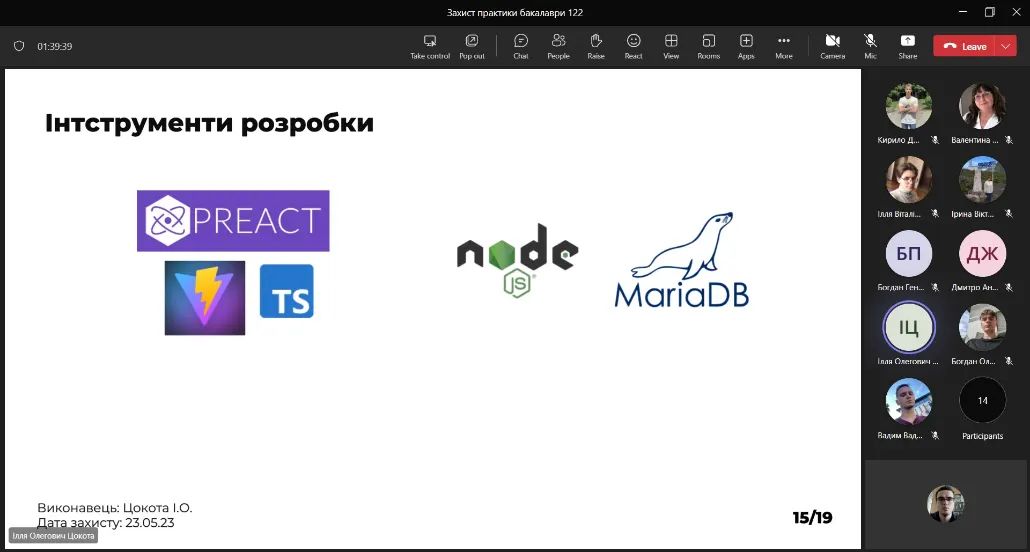
Task: Turn on the Camera
Action: coord(832,47)
